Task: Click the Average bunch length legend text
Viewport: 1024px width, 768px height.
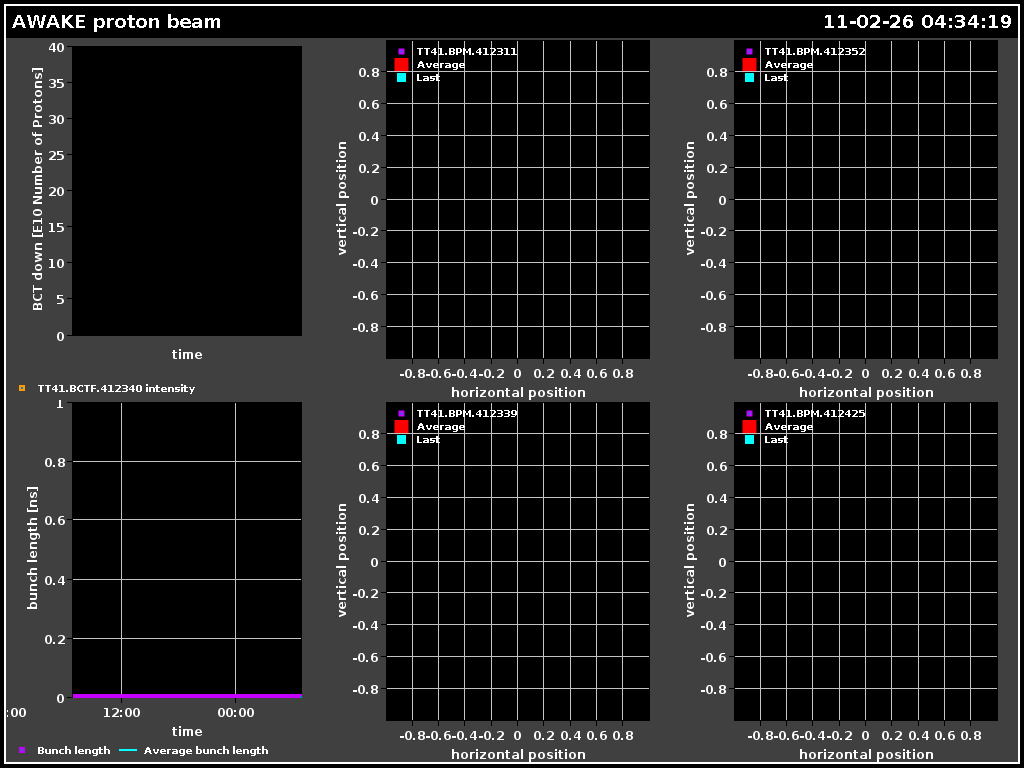Action: [206, 750]
